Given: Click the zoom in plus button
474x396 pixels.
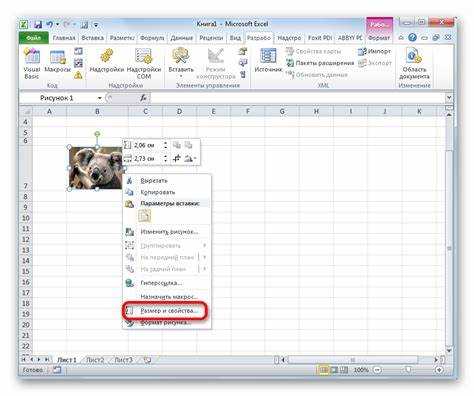Looking at the screenshot, I should [x=439, y=370].
